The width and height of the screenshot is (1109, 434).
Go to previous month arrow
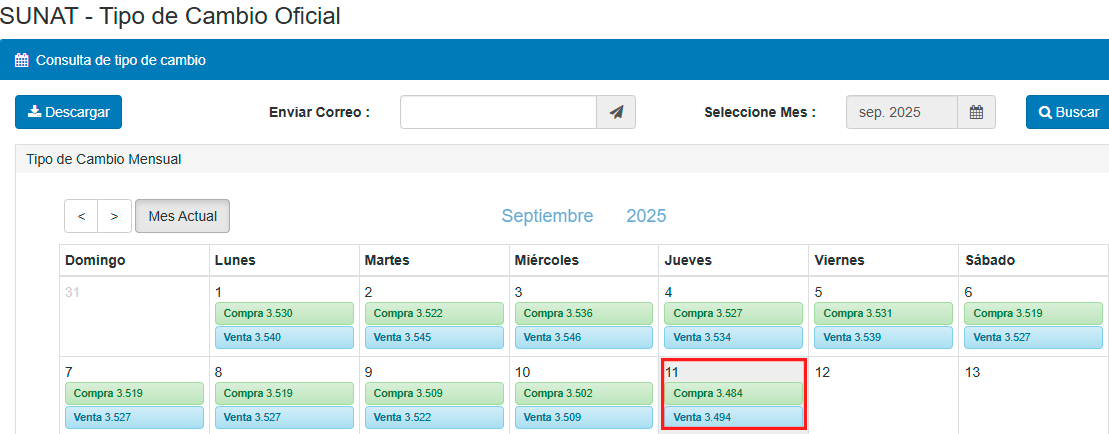[x=81, y=216]
